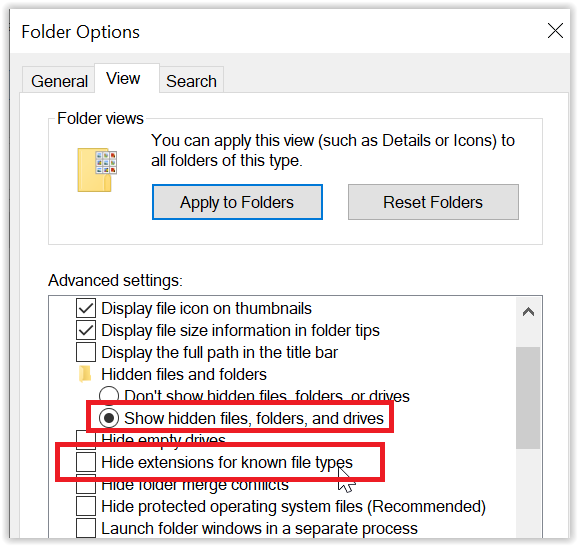Enable Display the full path in title bar
Image resolution: width=578 pixels, height=546 pixels.
tap(86, 352)
